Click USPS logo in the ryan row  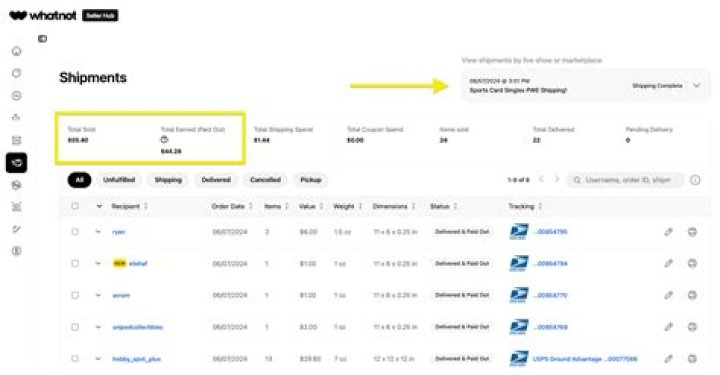coord(519,231)
